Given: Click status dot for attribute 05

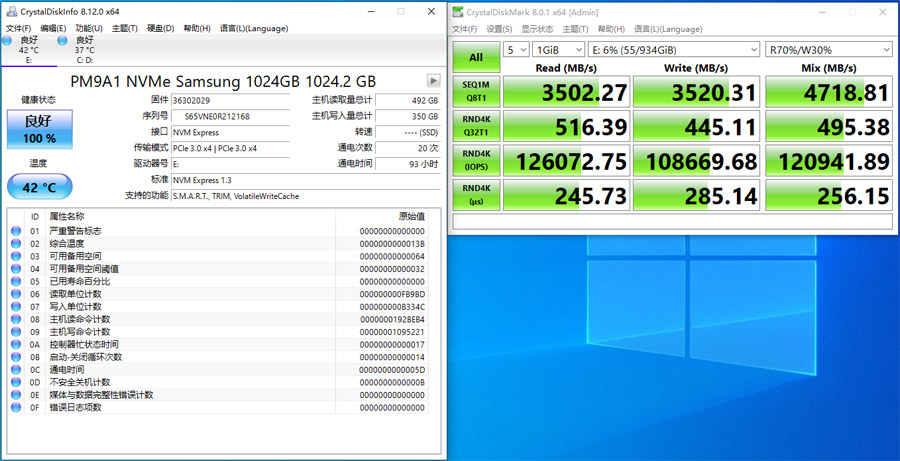Looking at the screenshot, I should 15,281.
